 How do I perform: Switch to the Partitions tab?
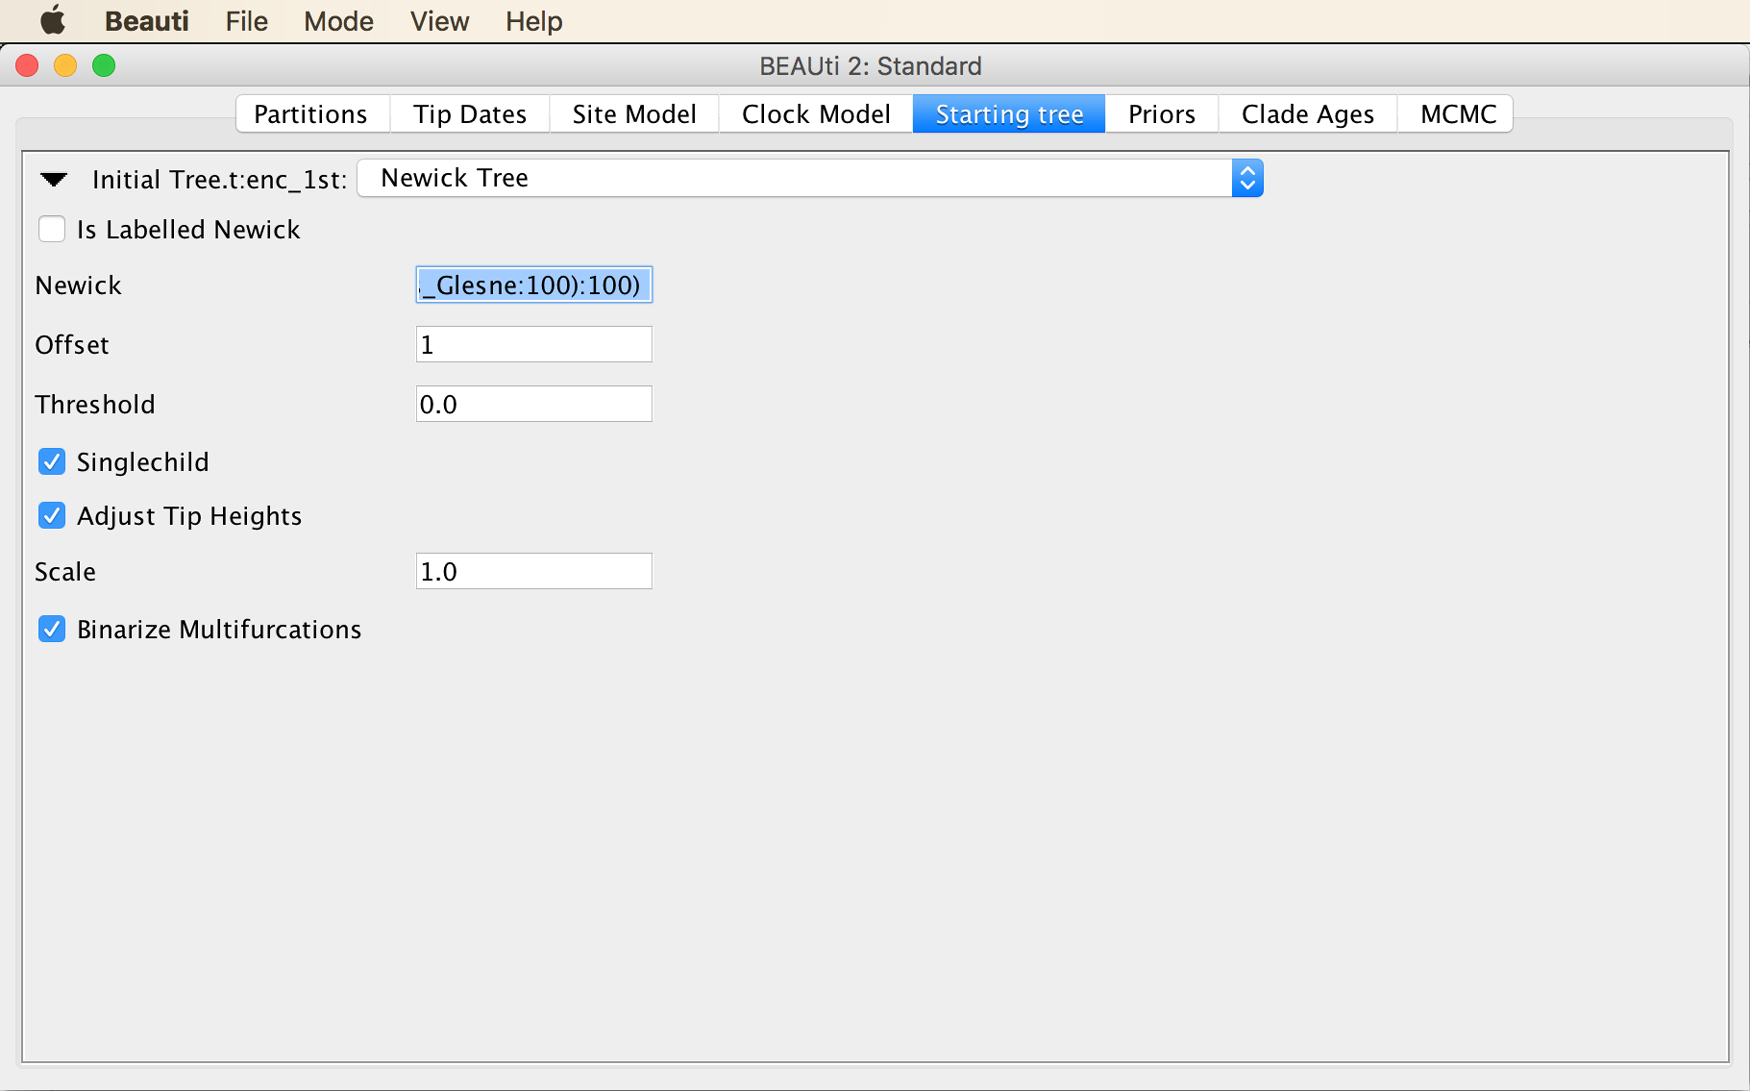pyautogui.click(x=311, y=114)
